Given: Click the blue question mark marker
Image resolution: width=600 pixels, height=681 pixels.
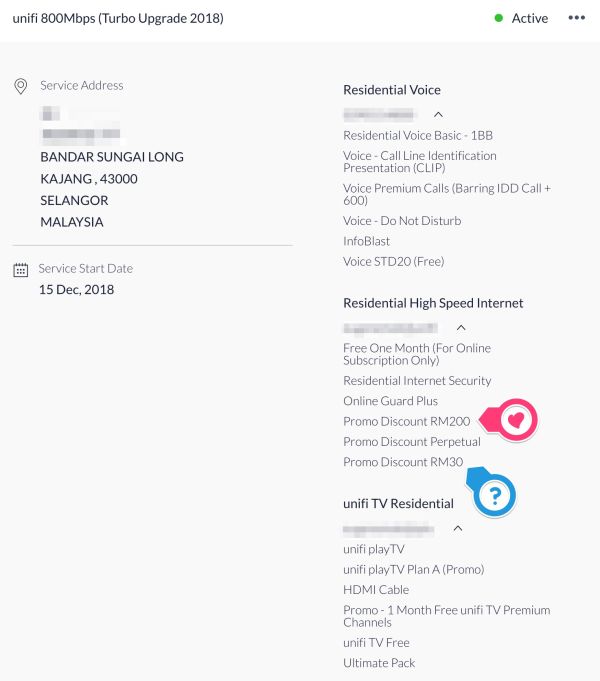Looking at the screenshot, I should [495, 494].
